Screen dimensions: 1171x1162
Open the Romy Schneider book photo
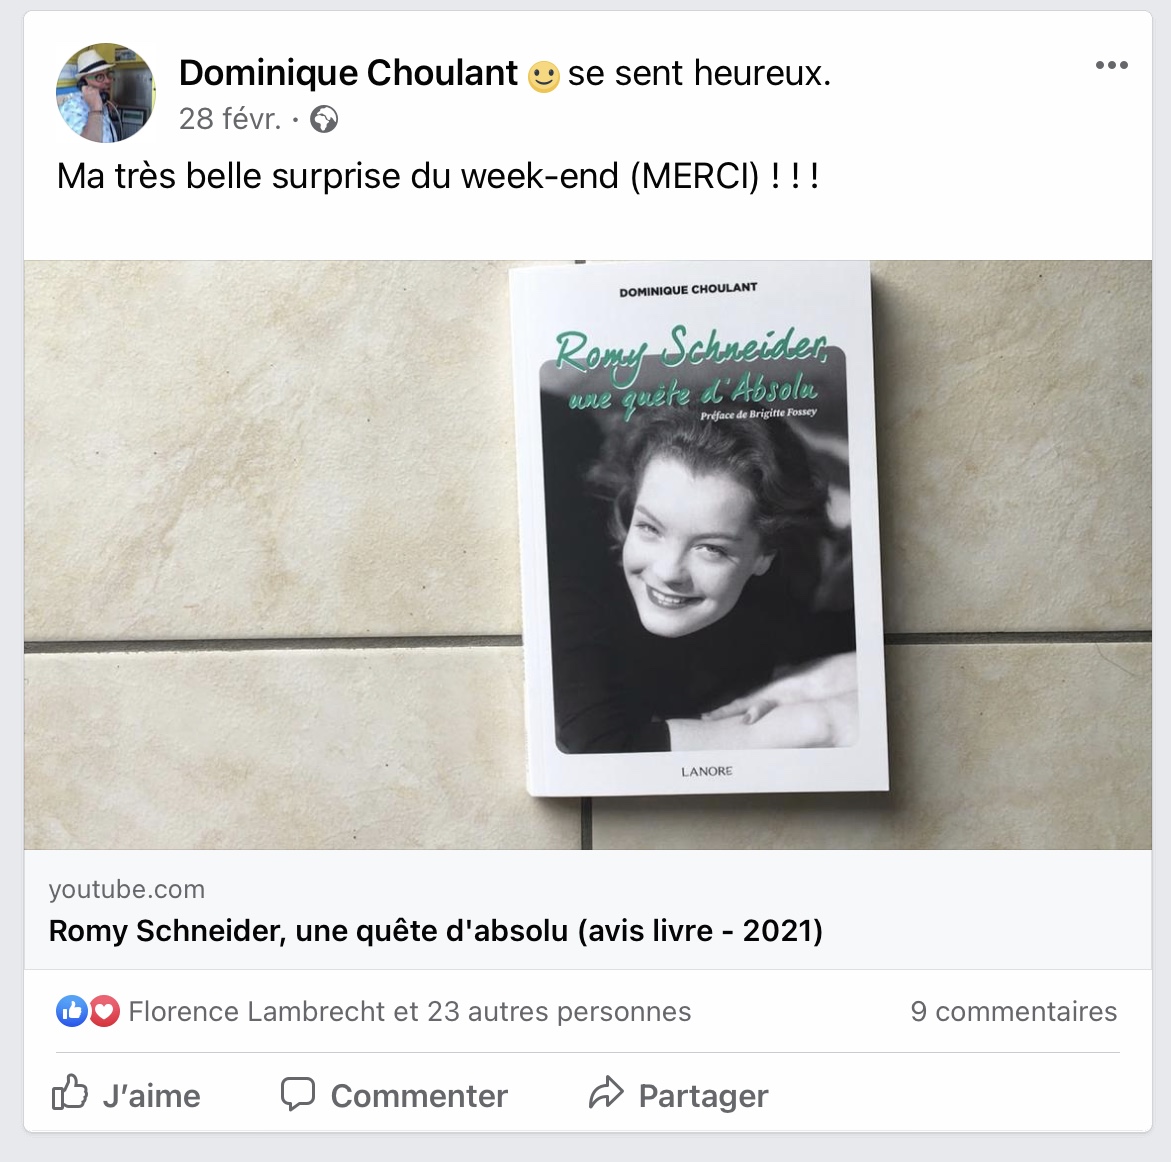click(588, 555)
